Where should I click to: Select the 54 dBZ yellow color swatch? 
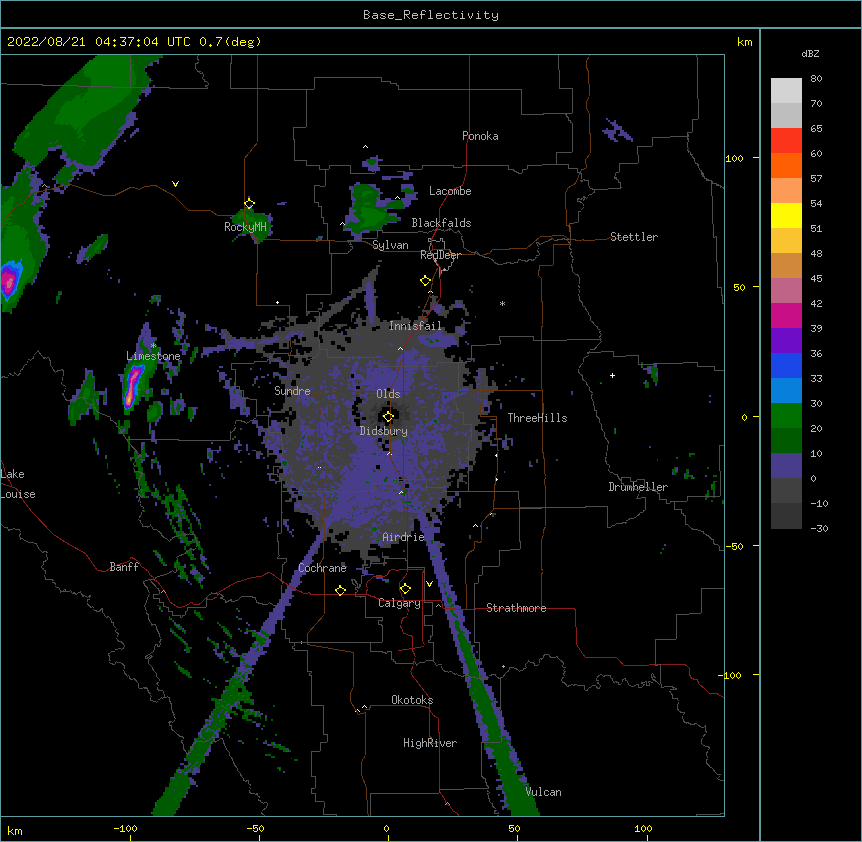coord(786,215)
